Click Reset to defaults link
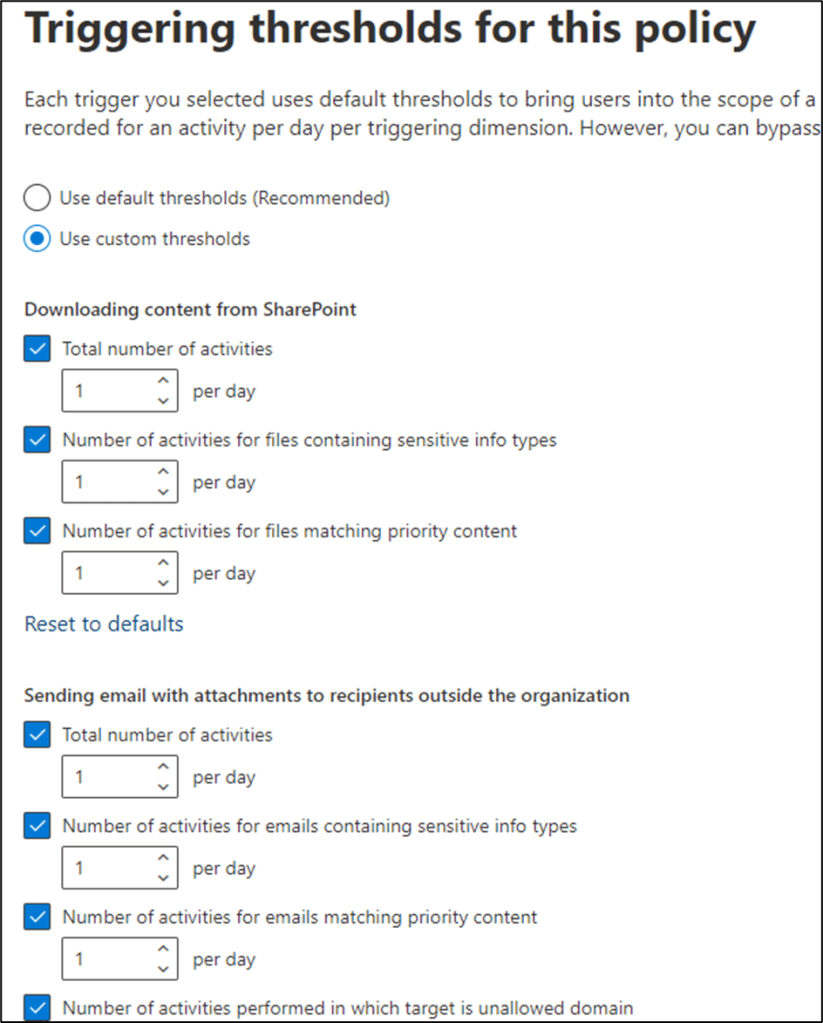 pyautogui.click(x=104, y=624)
